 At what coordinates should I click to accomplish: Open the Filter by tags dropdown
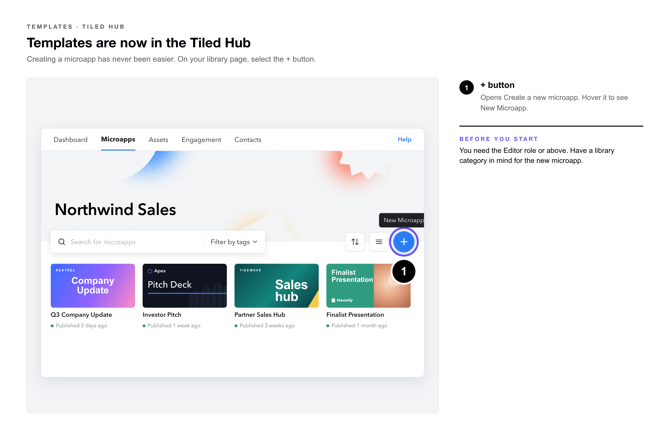(234, 242)
